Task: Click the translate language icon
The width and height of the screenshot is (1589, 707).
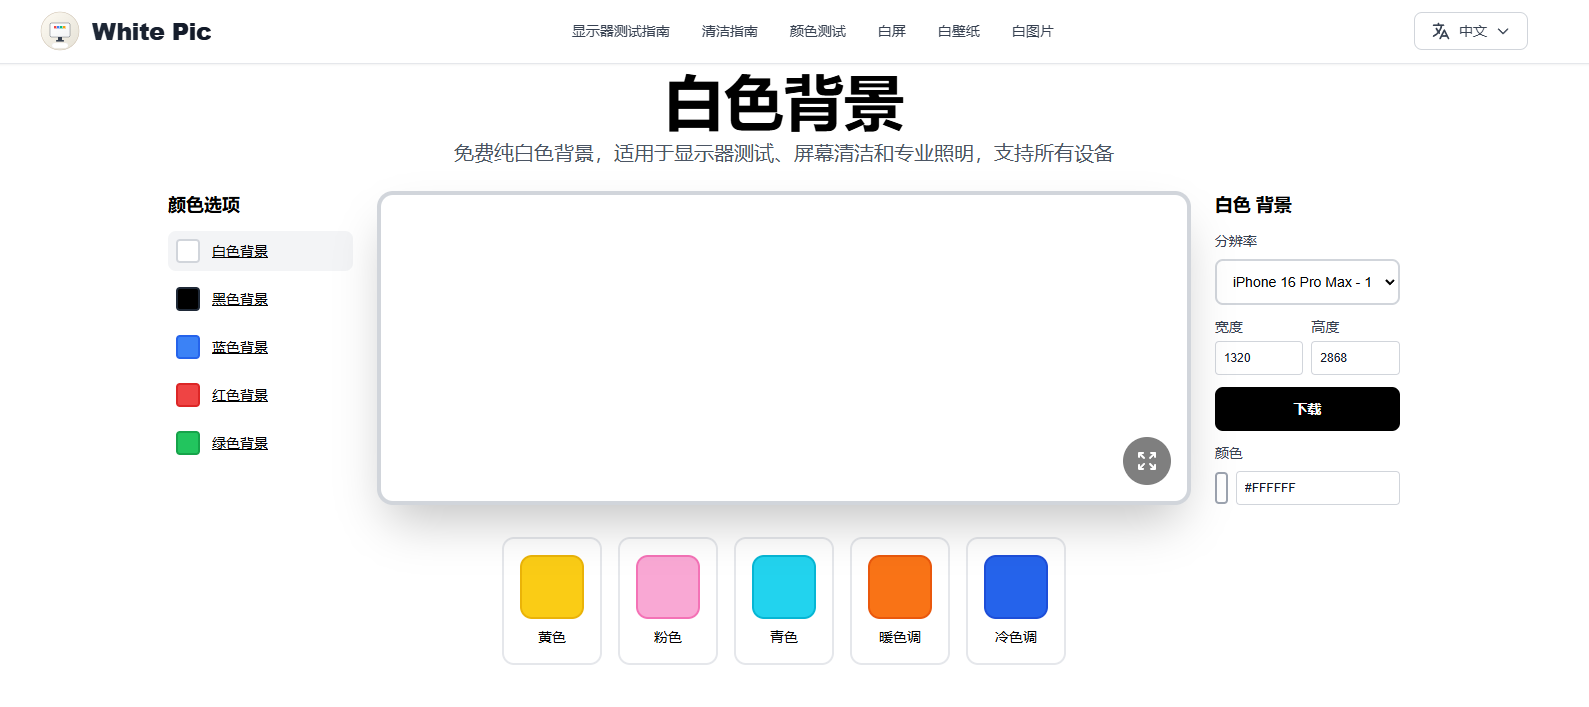Action: coord(1440,31)
